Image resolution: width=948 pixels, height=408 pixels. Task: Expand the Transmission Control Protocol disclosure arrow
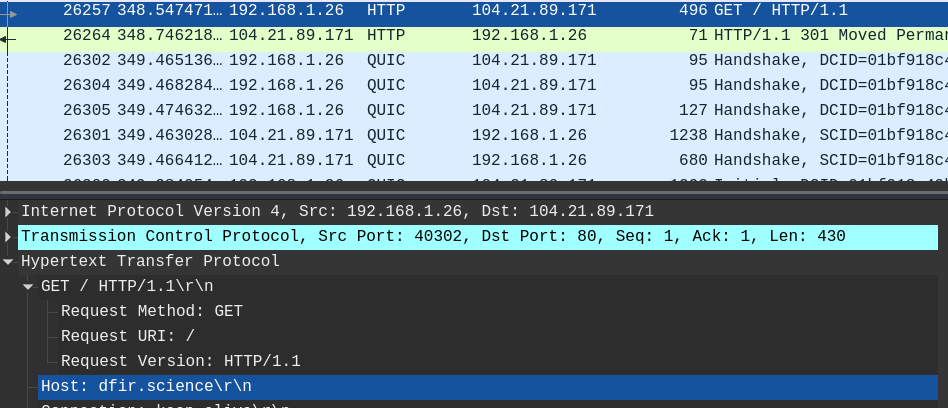[9, 236]
